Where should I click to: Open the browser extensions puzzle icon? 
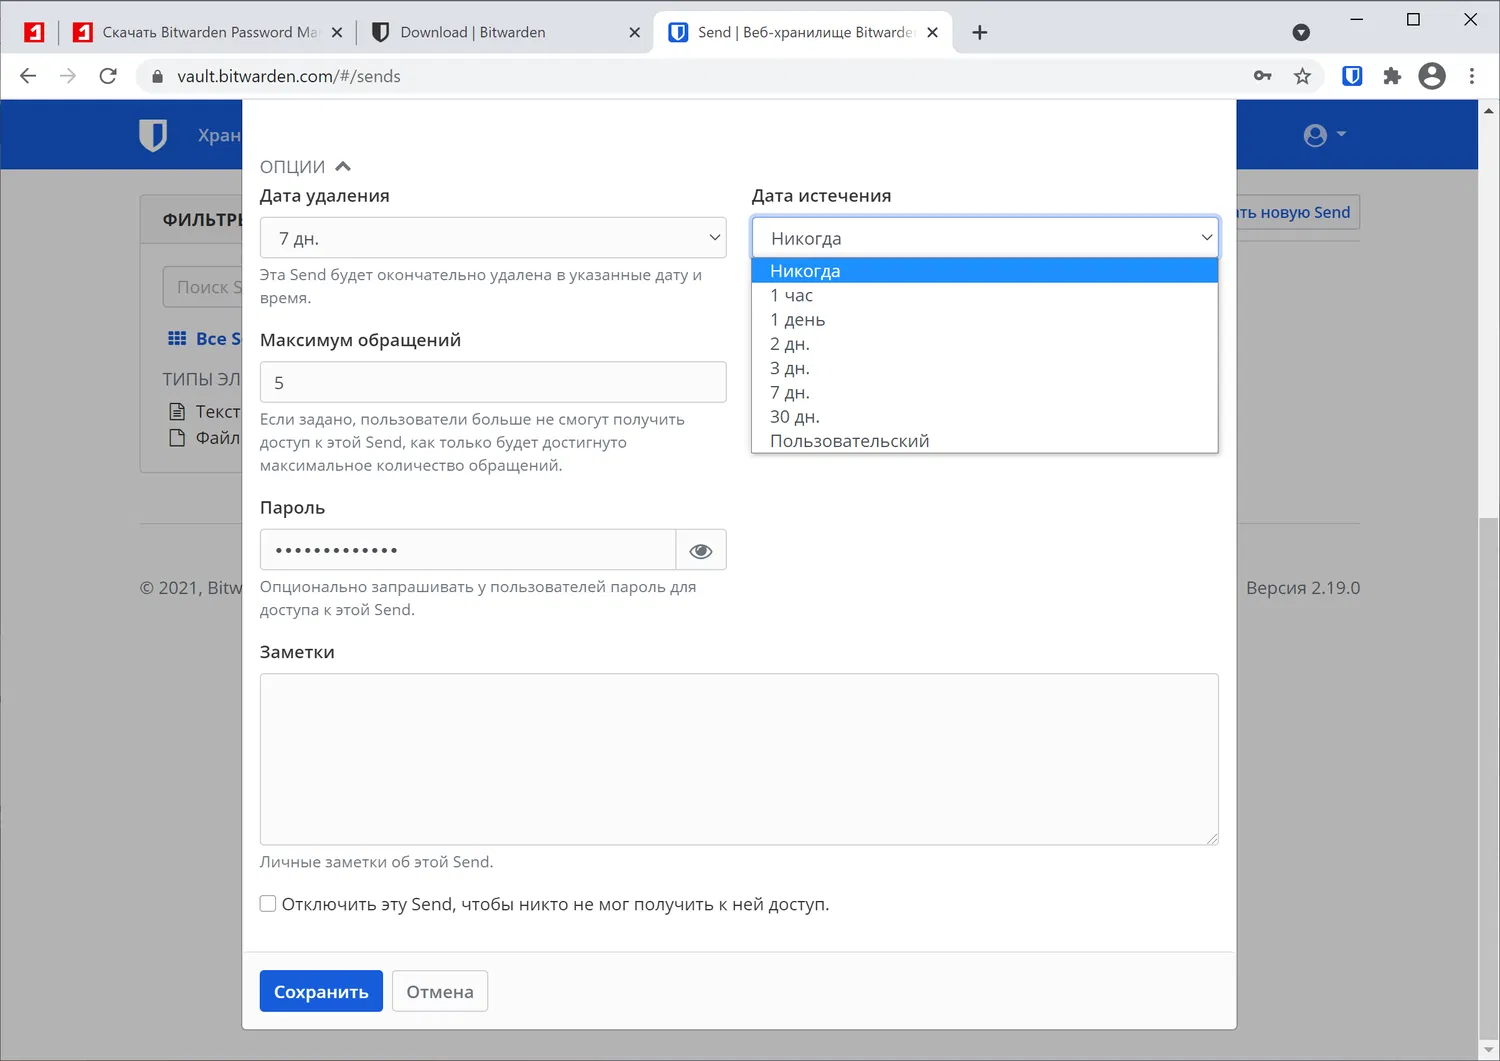pos(1392,76)
